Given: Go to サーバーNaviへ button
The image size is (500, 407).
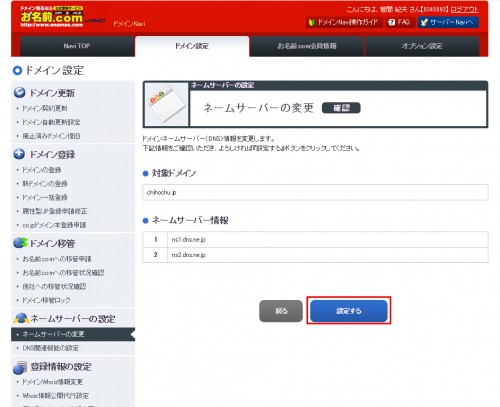Looking at the screenshot, I should [x=448, y=22].
